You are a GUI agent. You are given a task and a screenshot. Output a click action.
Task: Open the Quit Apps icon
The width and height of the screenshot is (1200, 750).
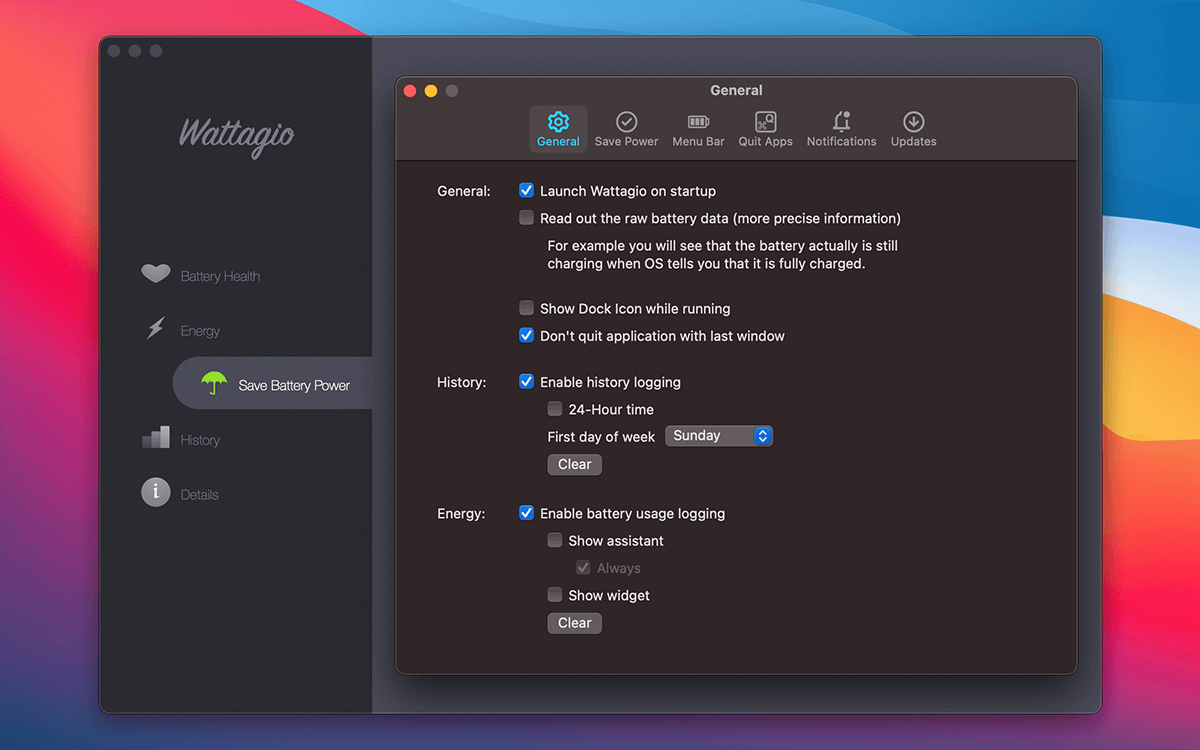click(x=765, y=122)
